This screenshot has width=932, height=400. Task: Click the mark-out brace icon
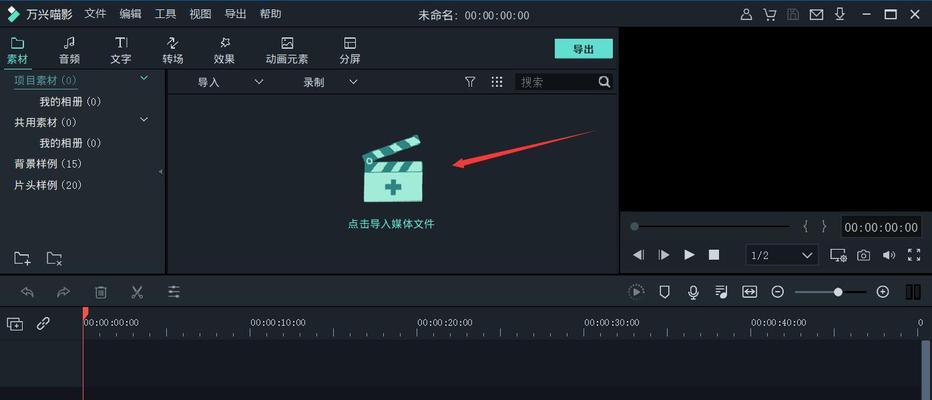[x=824, y=226]
